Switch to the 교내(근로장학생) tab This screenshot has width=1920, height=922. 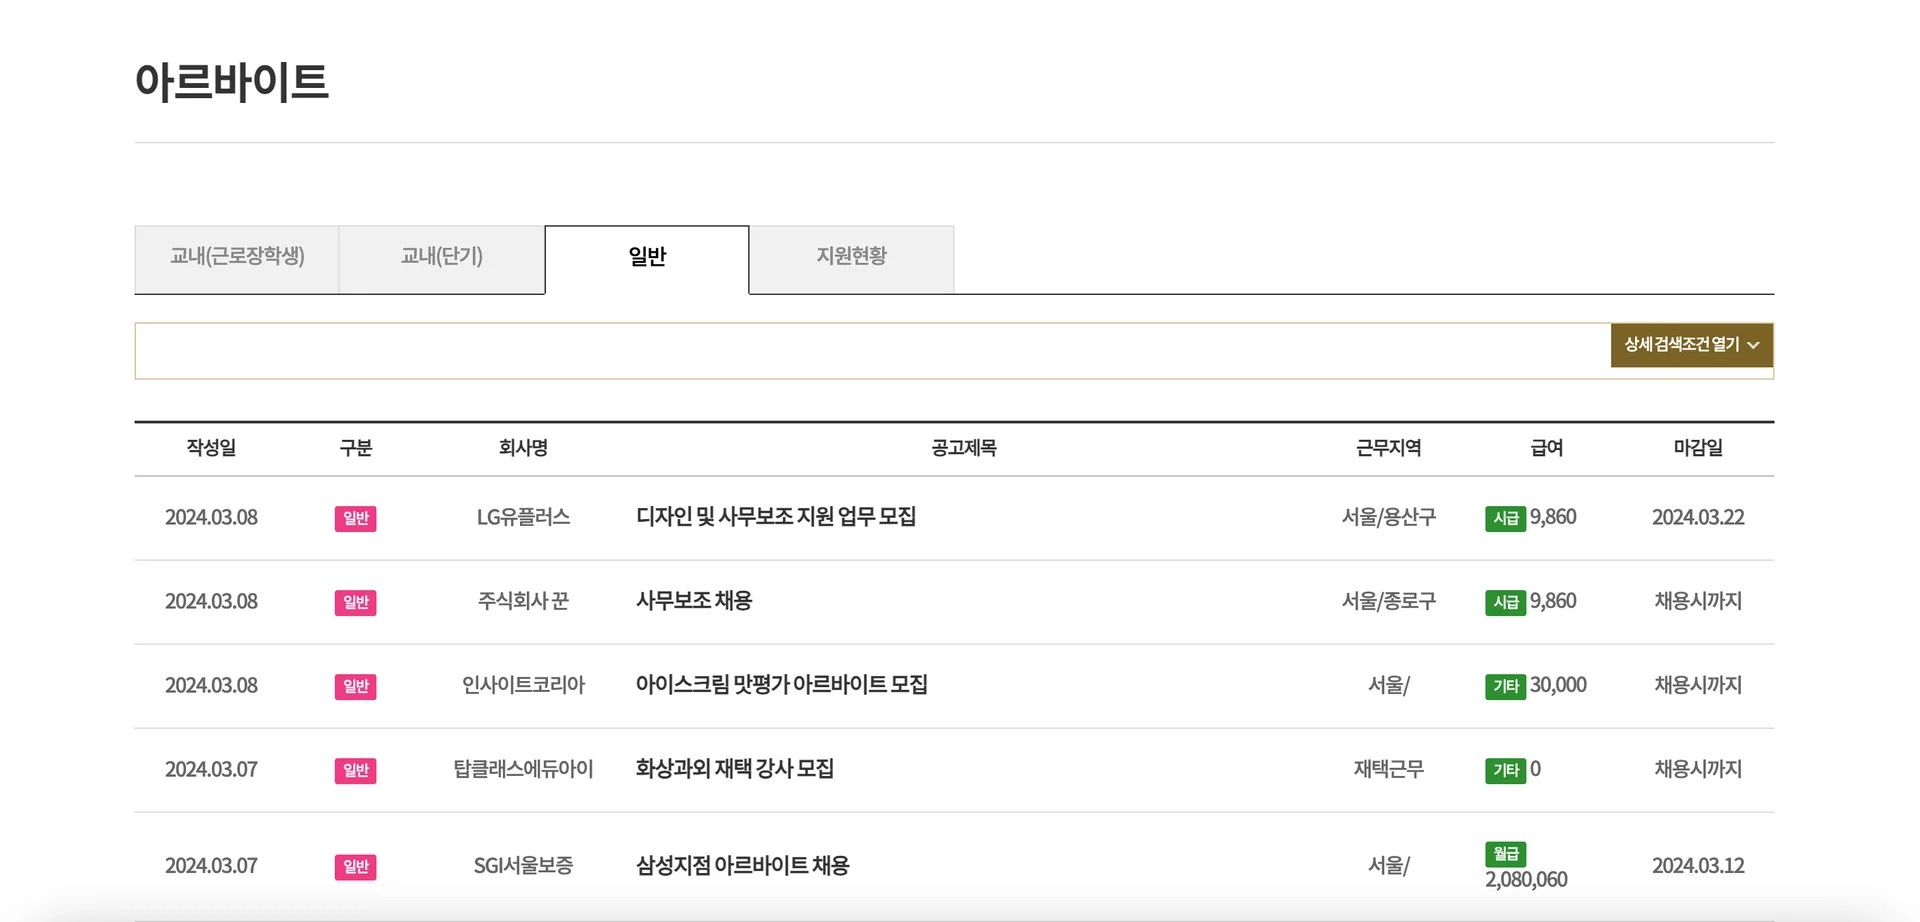236,258
